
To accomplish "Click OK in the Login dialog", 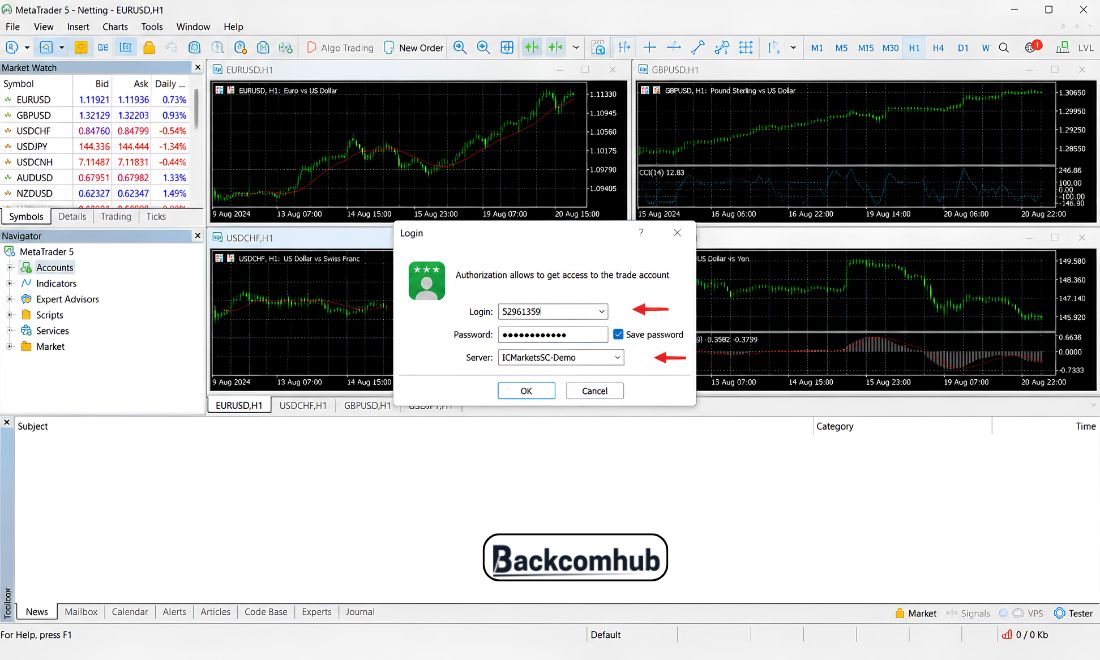I will tap(526, 391).
